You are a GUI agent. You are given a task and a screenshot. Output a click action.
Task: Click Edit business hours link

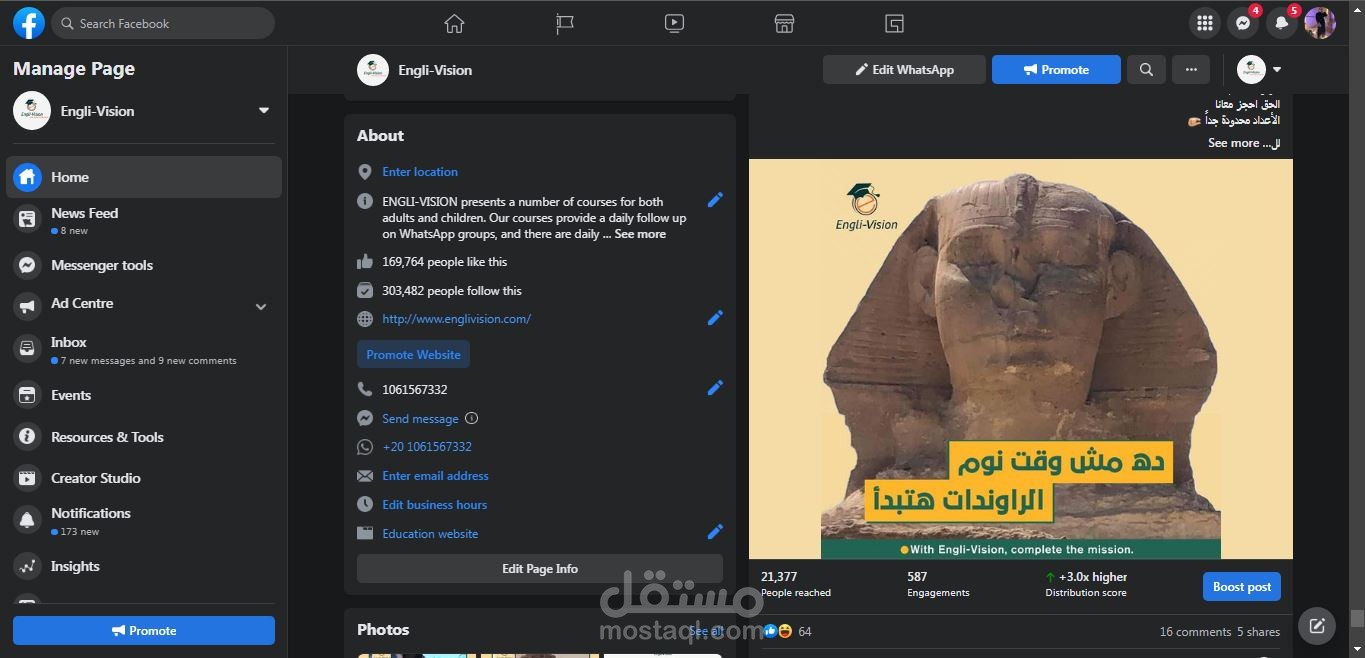pyautogui.click(x=434, y=505)
